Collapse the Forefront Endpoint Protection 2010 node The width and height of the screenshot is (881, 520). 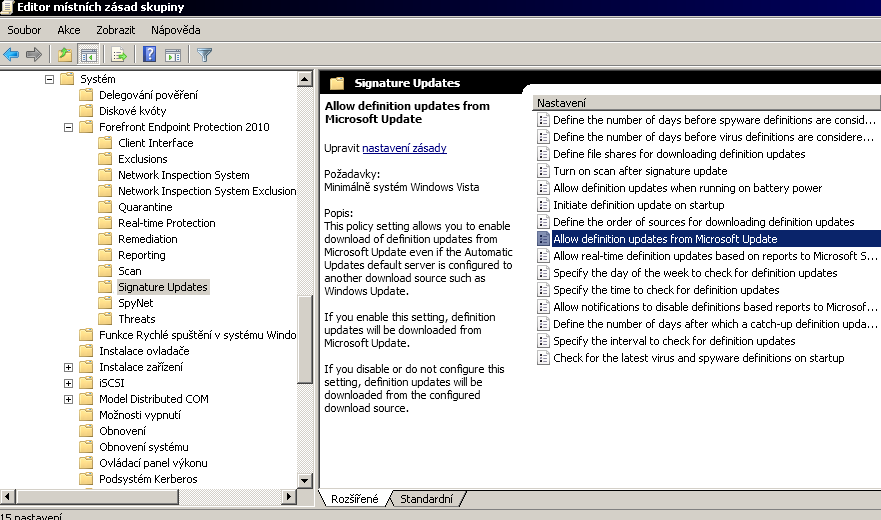click(x=69, y=127)
